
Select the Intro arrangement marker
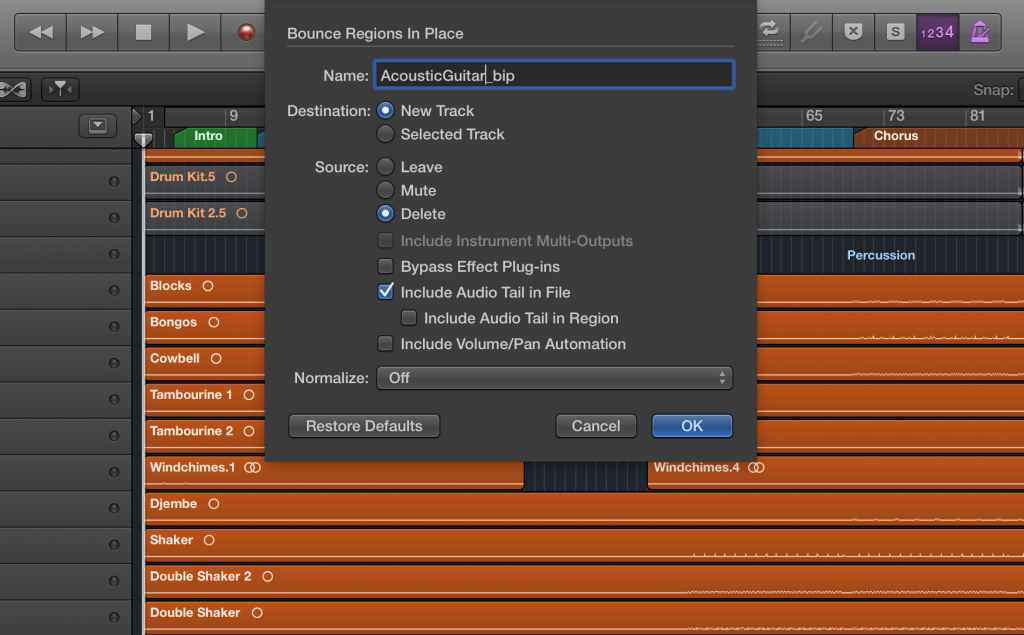216,137
